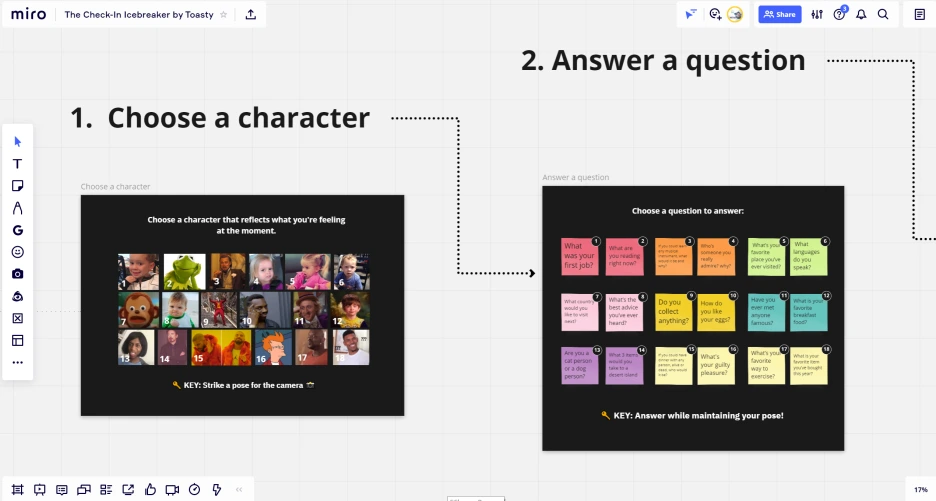Select 'KEY: Answer while maintaining your pose!' text
Viewport: 936px width, 501px height.
[692, 416]
